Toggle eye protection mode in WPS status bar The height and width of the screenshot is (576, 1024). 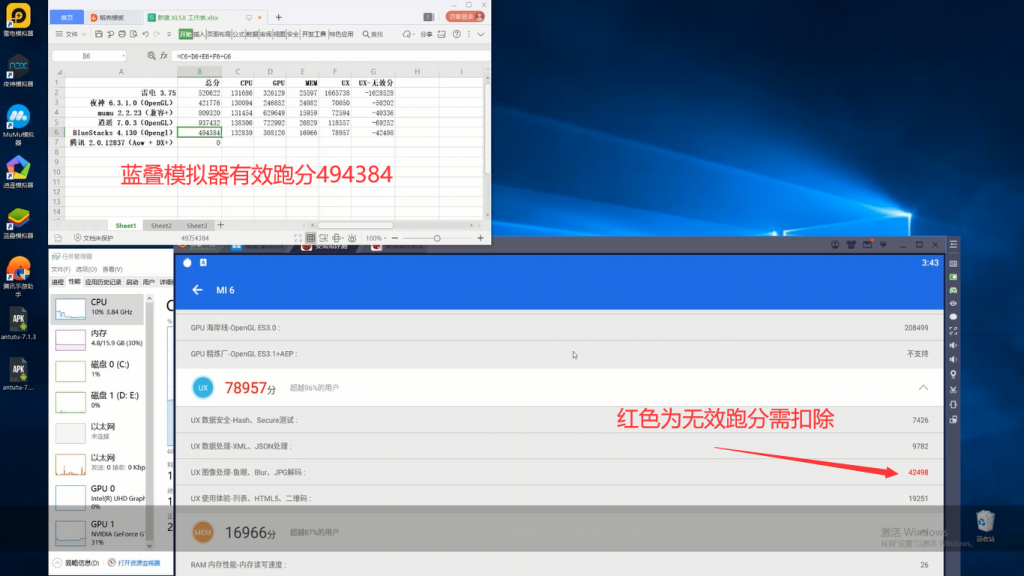(x=352, y=238)
